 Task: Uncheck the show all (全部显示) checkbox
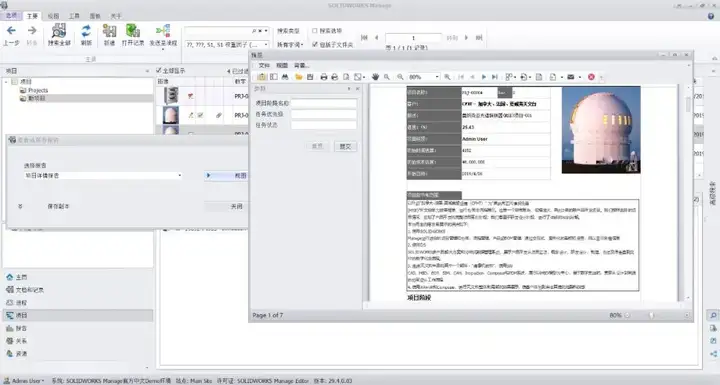159,70
